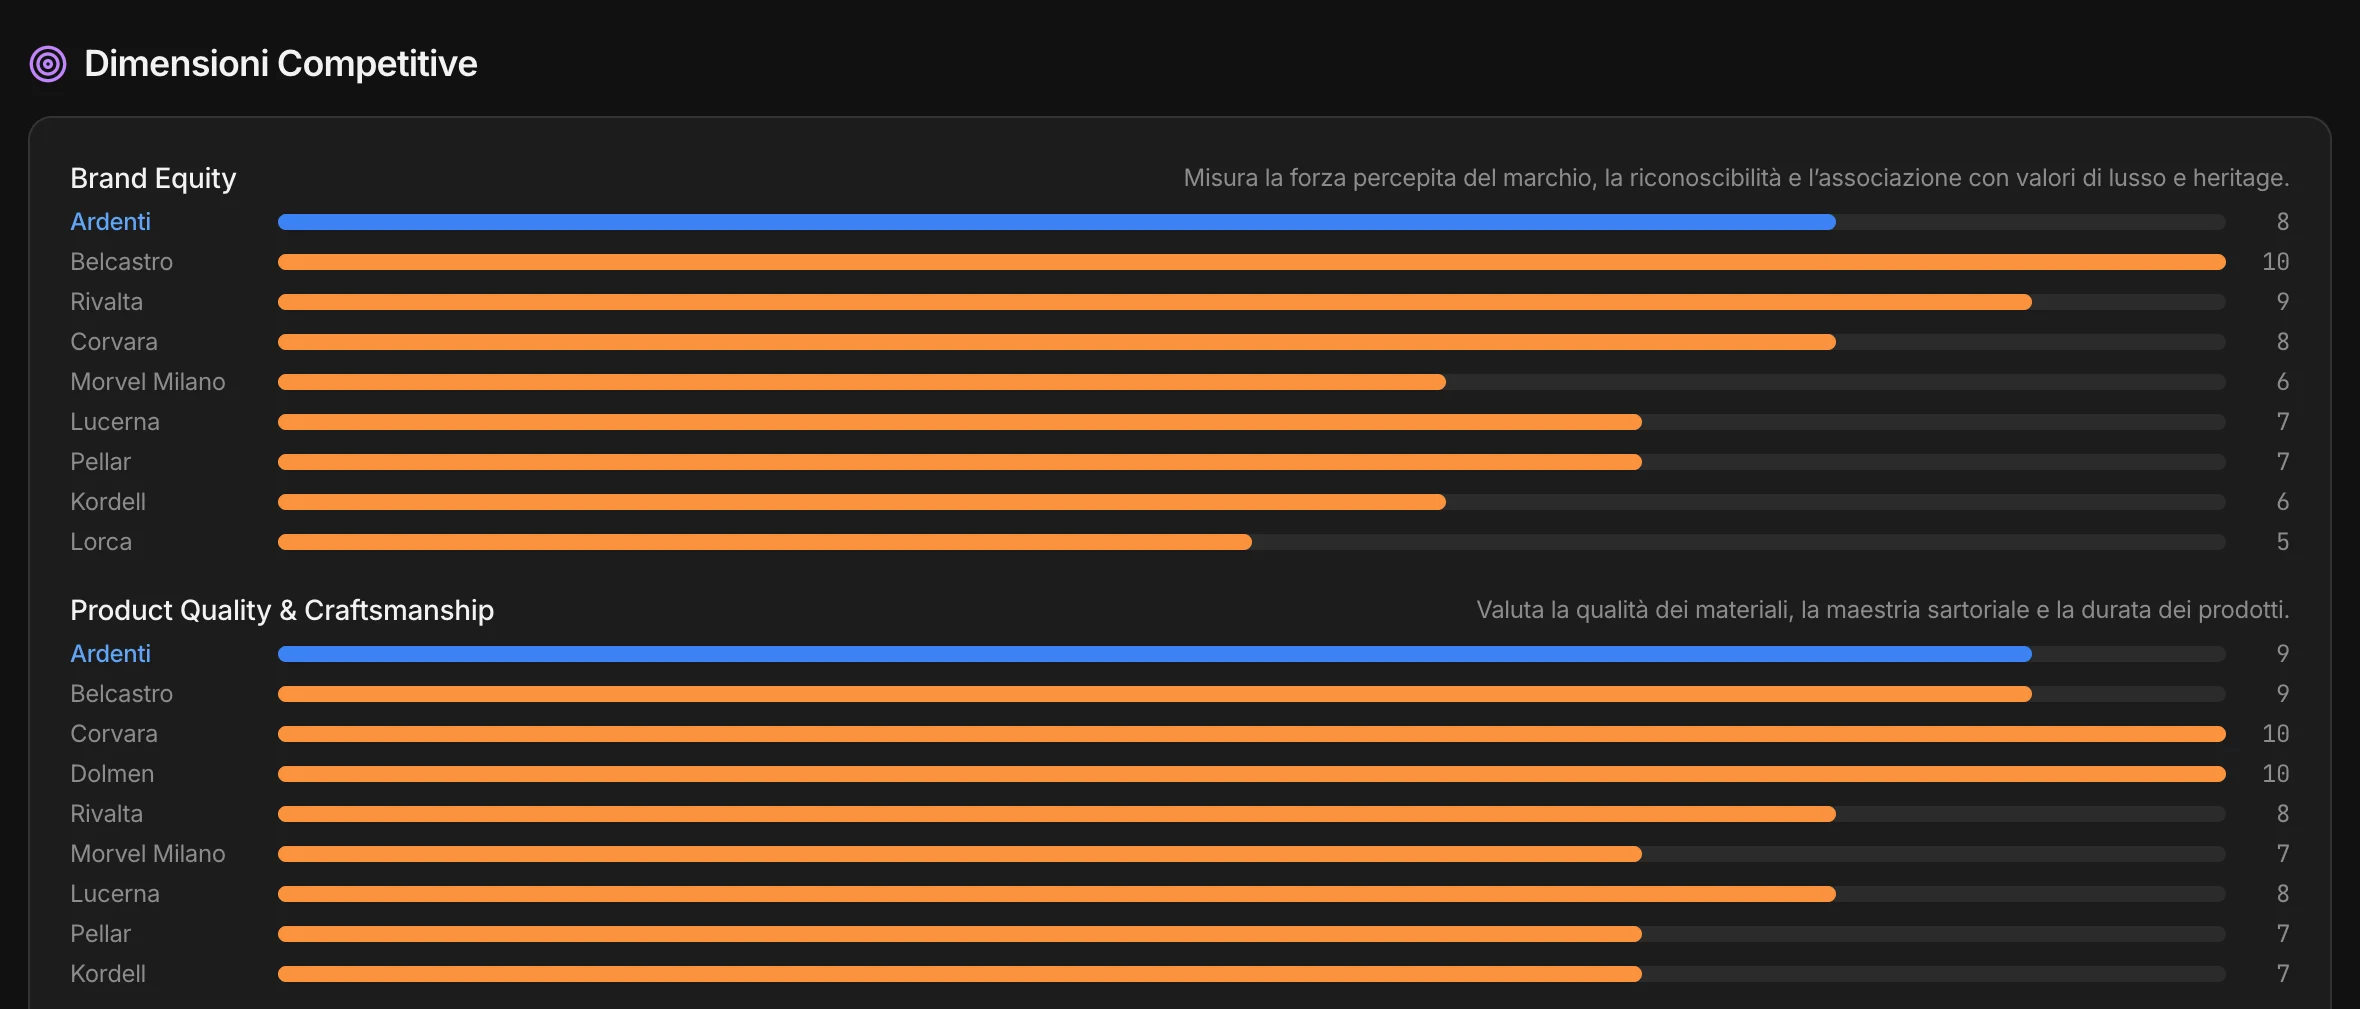
Task: Click the Dolmen brand label
Action: click(x=112, y=774)
